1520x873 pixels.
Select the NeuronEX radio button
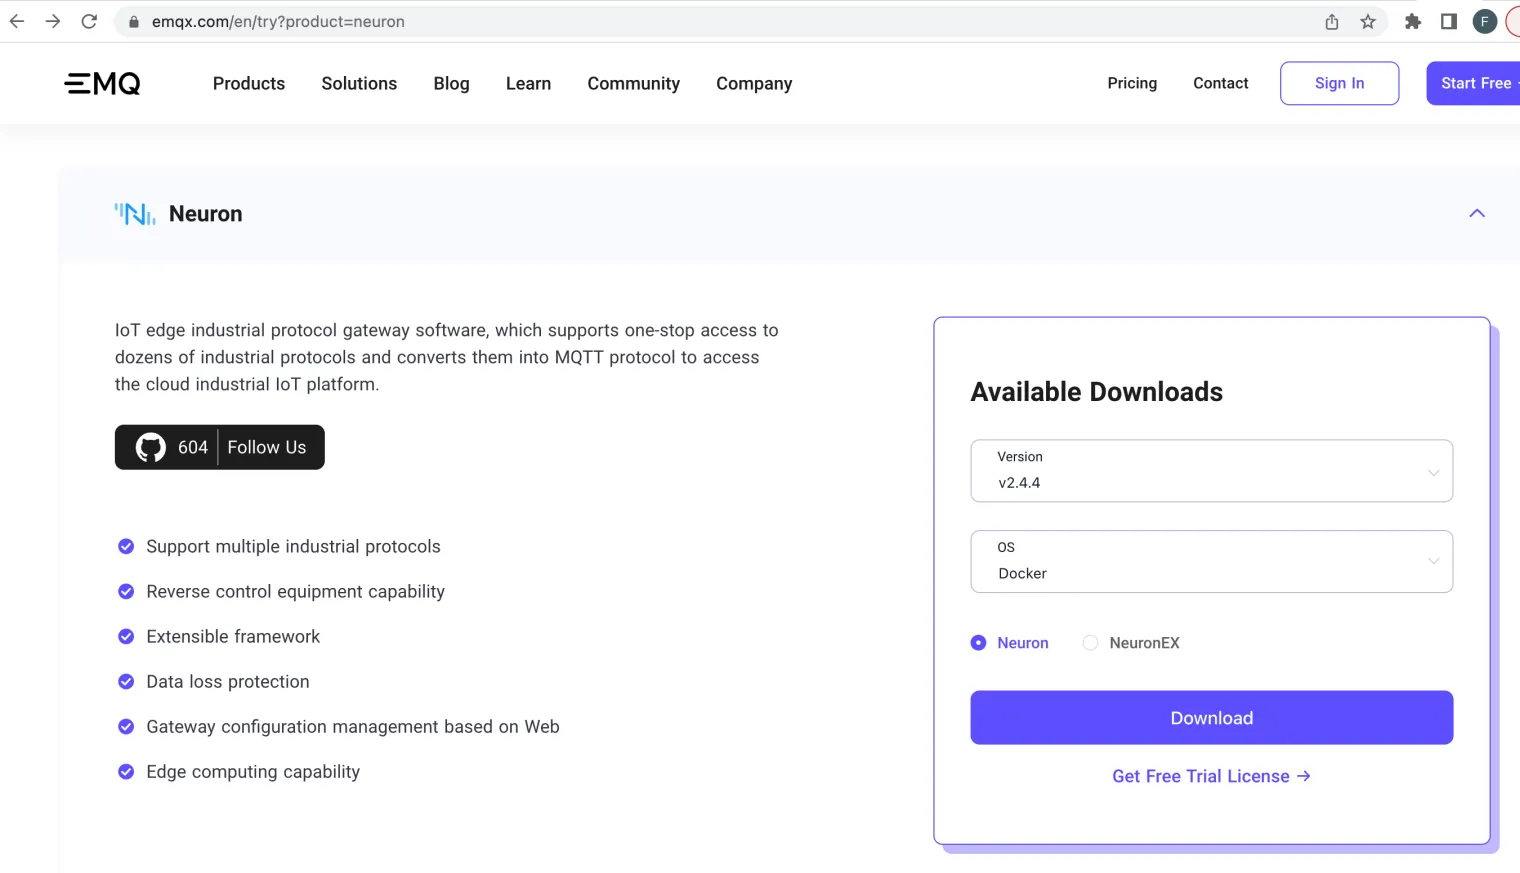[x=1090, y=642]
